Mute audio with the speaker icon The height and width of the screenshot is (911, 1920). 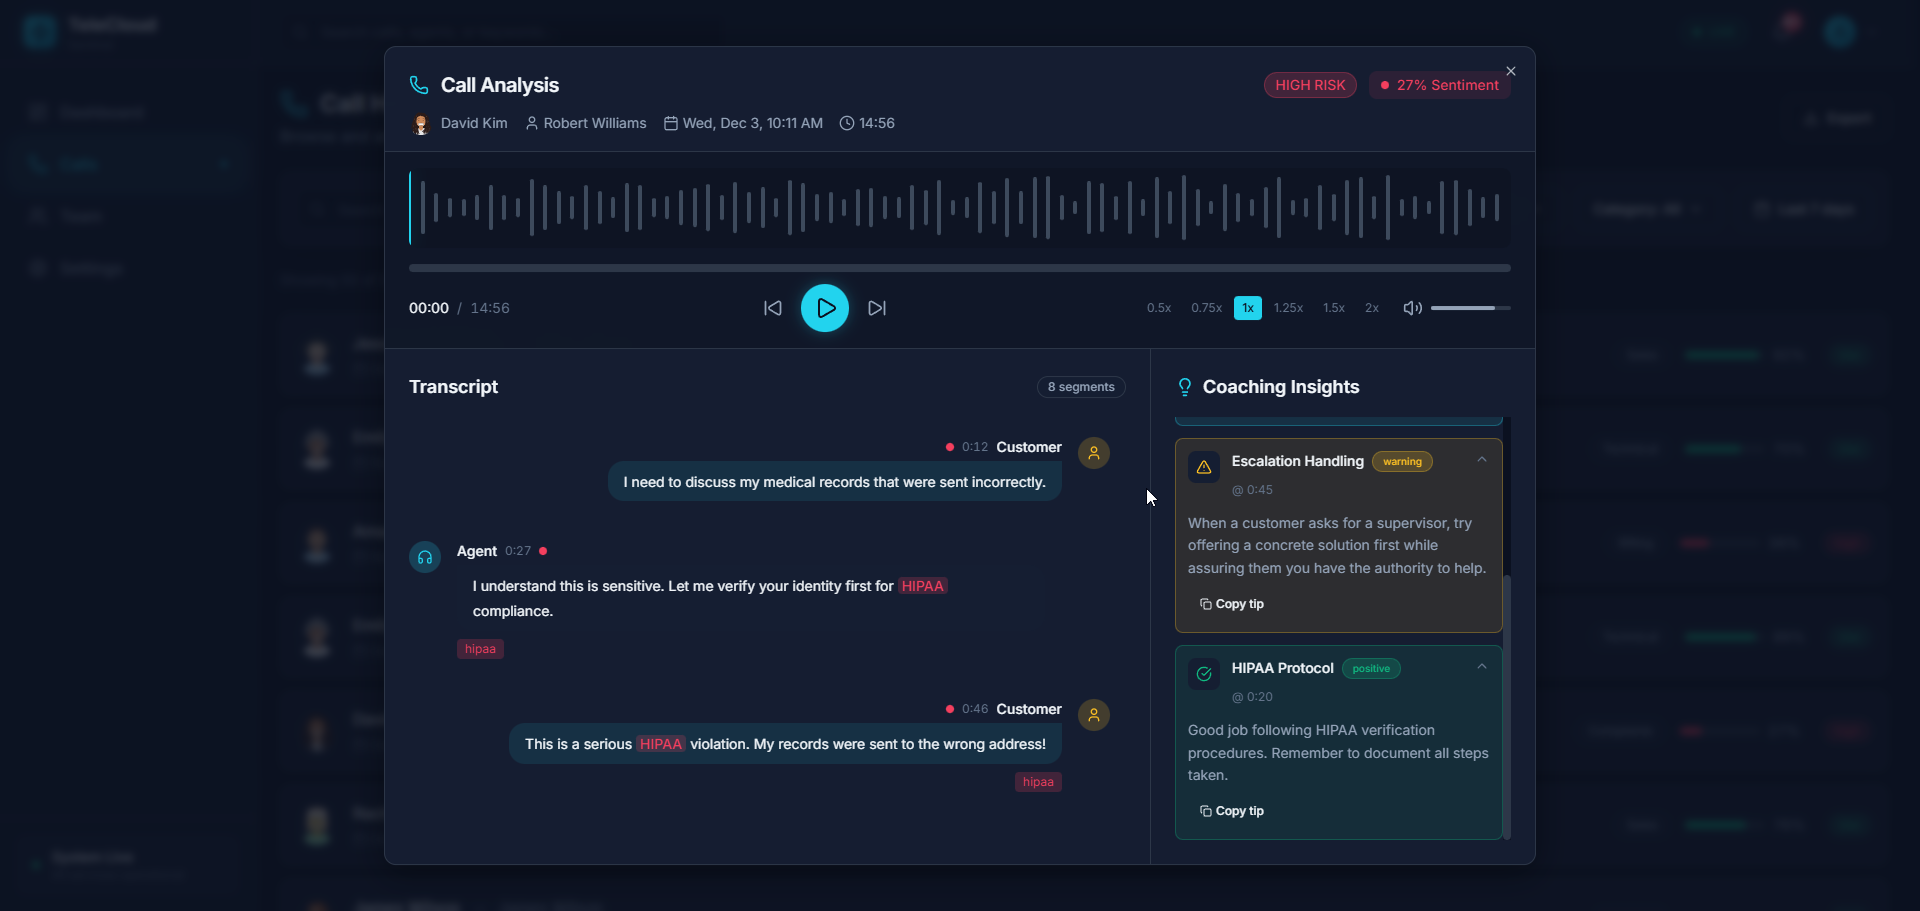[1412, 308]
